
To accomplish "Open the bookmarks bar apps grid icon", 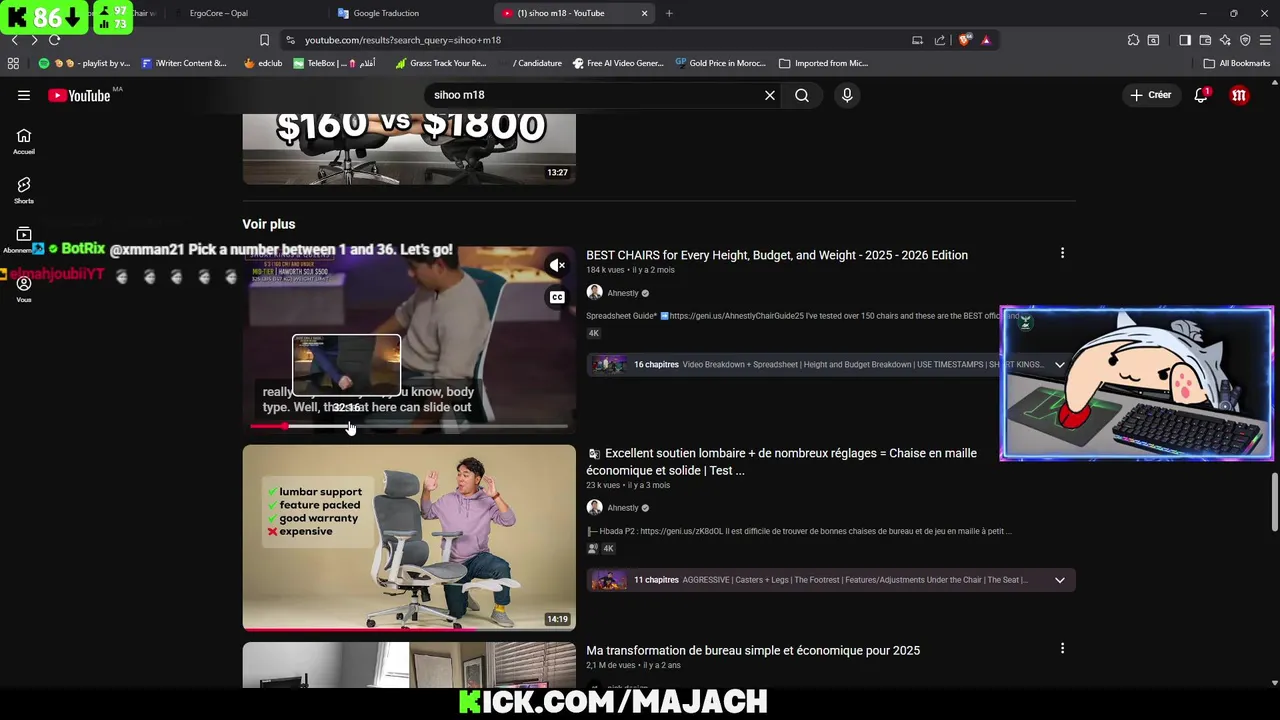I will (x=13, y=63).
